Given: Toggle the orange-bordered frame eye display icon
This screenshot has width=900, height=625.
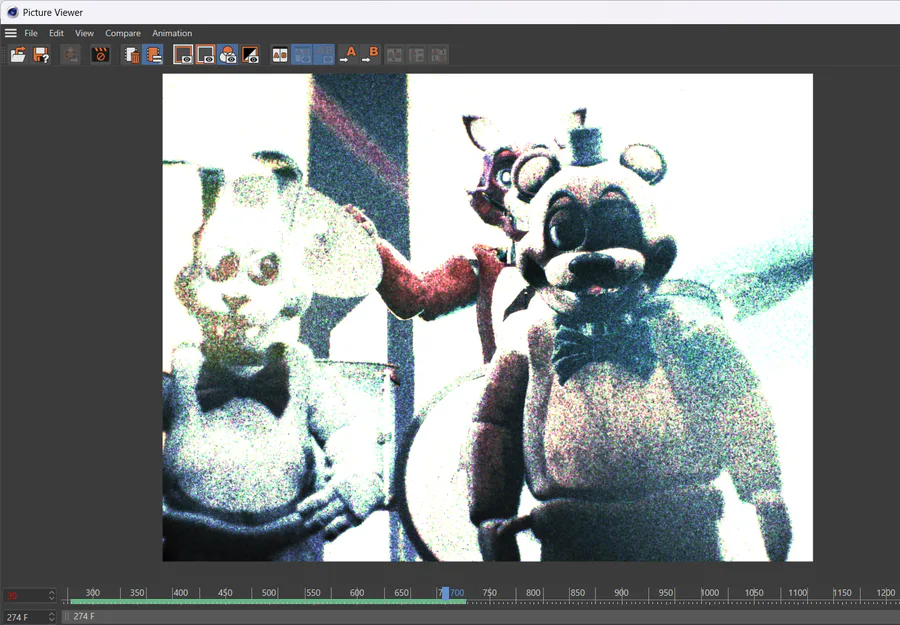Looking at the screenshot, I should (x=205, y=55).
